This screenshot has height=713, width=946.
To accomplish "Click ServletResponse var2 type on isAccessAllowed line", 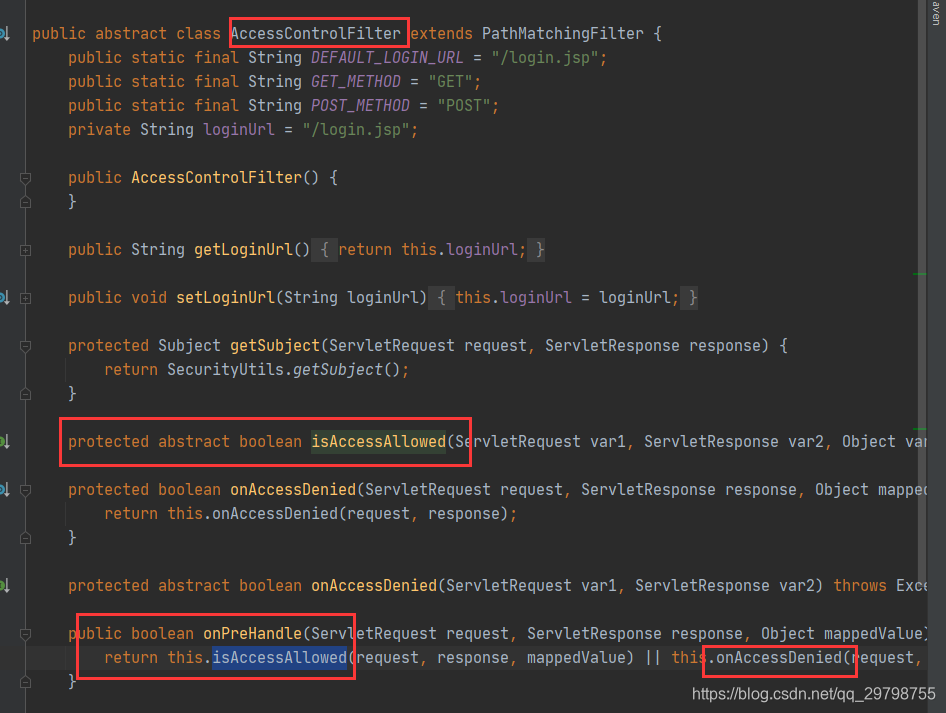I will [x=711, y=442].
